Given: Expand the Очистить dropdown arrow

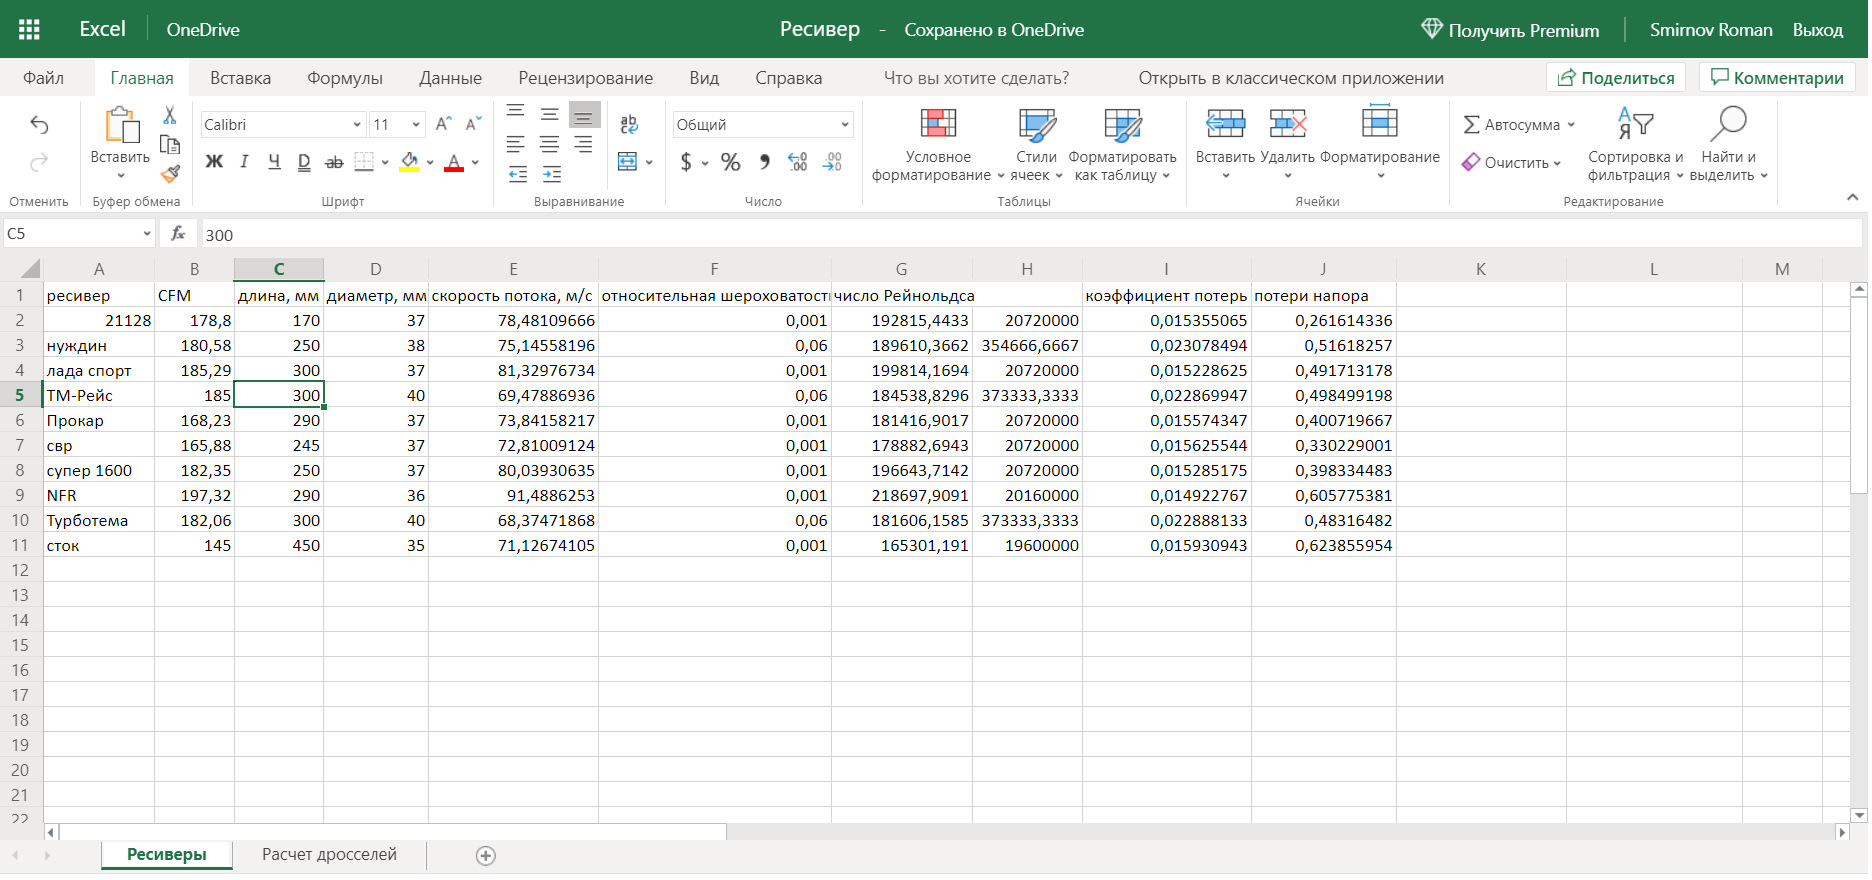Looking at the screenshot, I should [1557, 163].
